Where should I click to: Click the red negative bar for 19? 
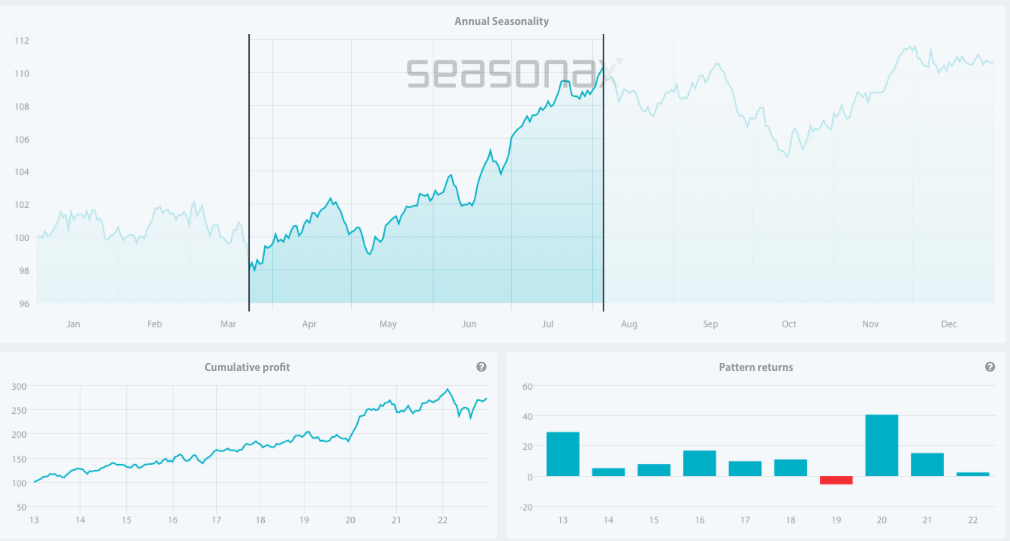(836, 480)
